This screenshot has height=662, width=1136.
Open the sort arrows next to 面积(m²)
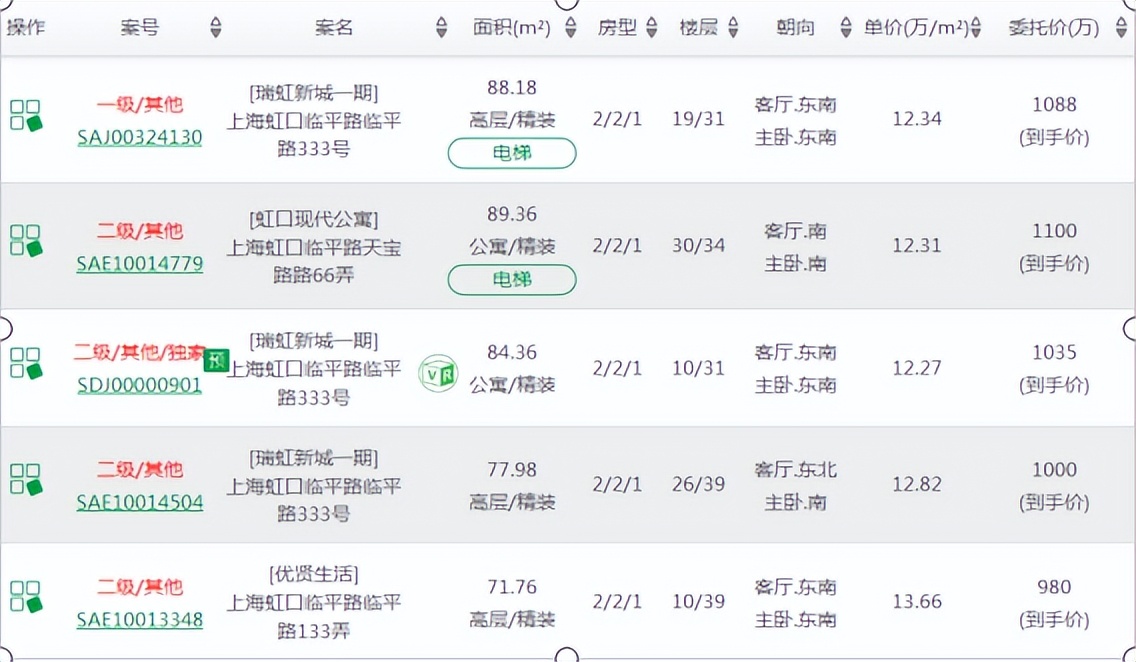(x=570, y=28)
